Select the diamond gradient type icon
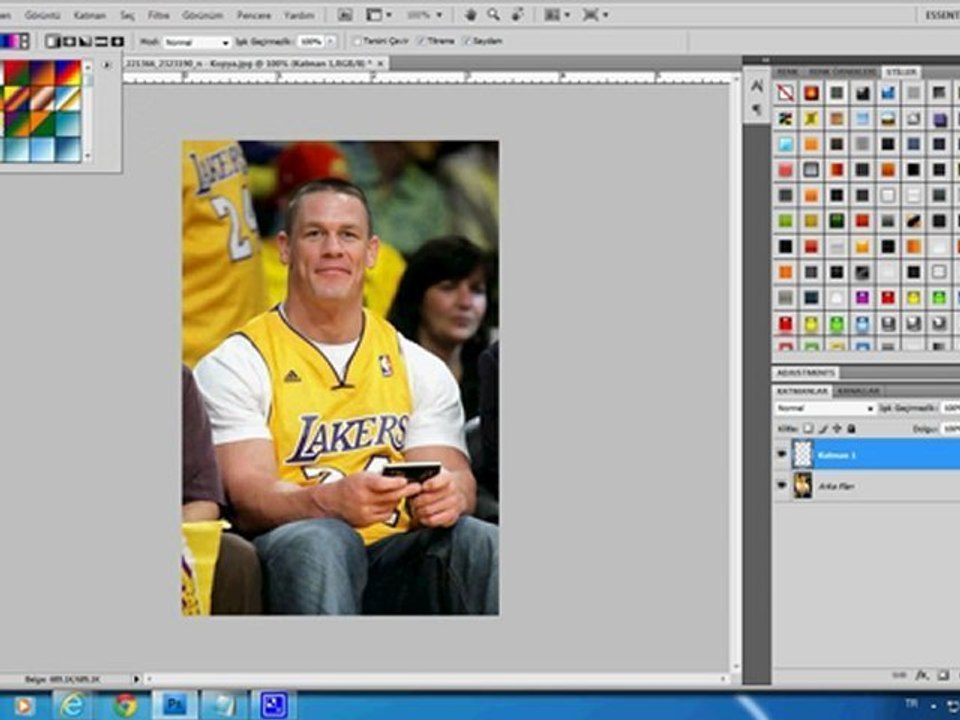960x720 pixels. pyautogui.click(x=117, y=42)
